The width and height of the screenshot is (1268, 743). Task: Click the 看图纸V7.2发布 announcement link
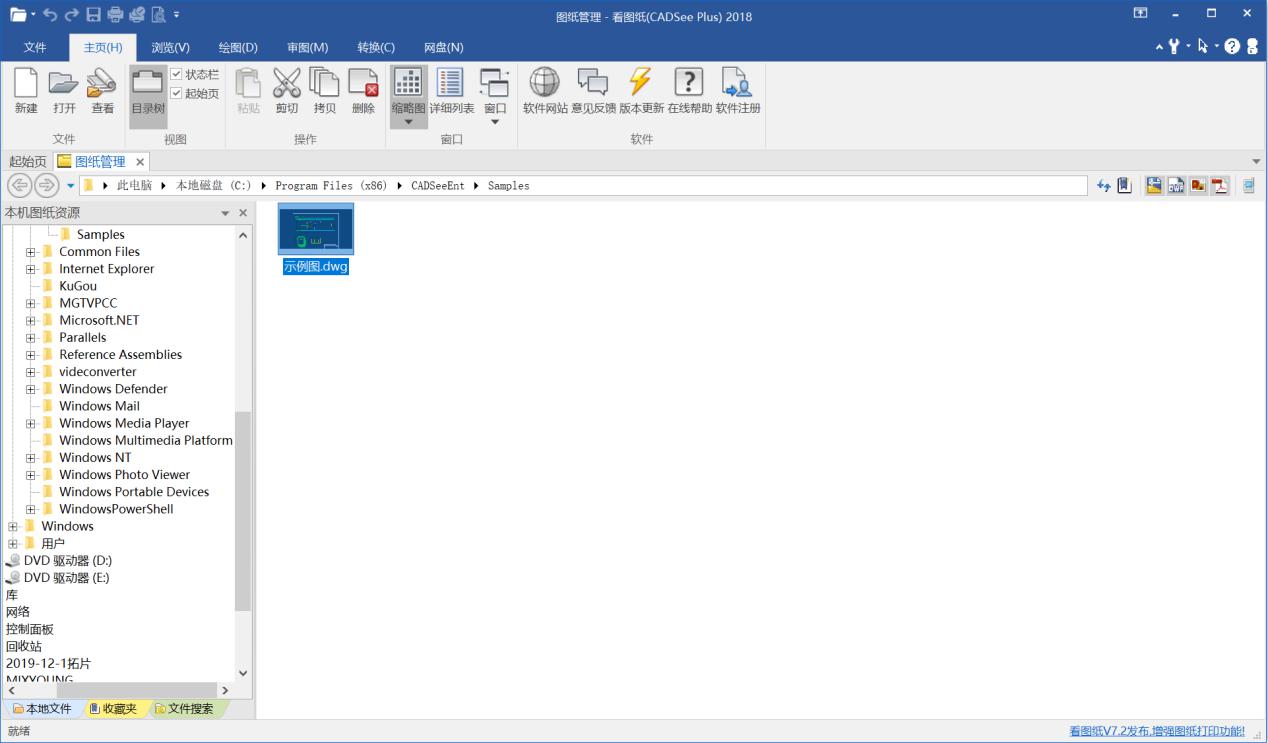point(1156,731)
